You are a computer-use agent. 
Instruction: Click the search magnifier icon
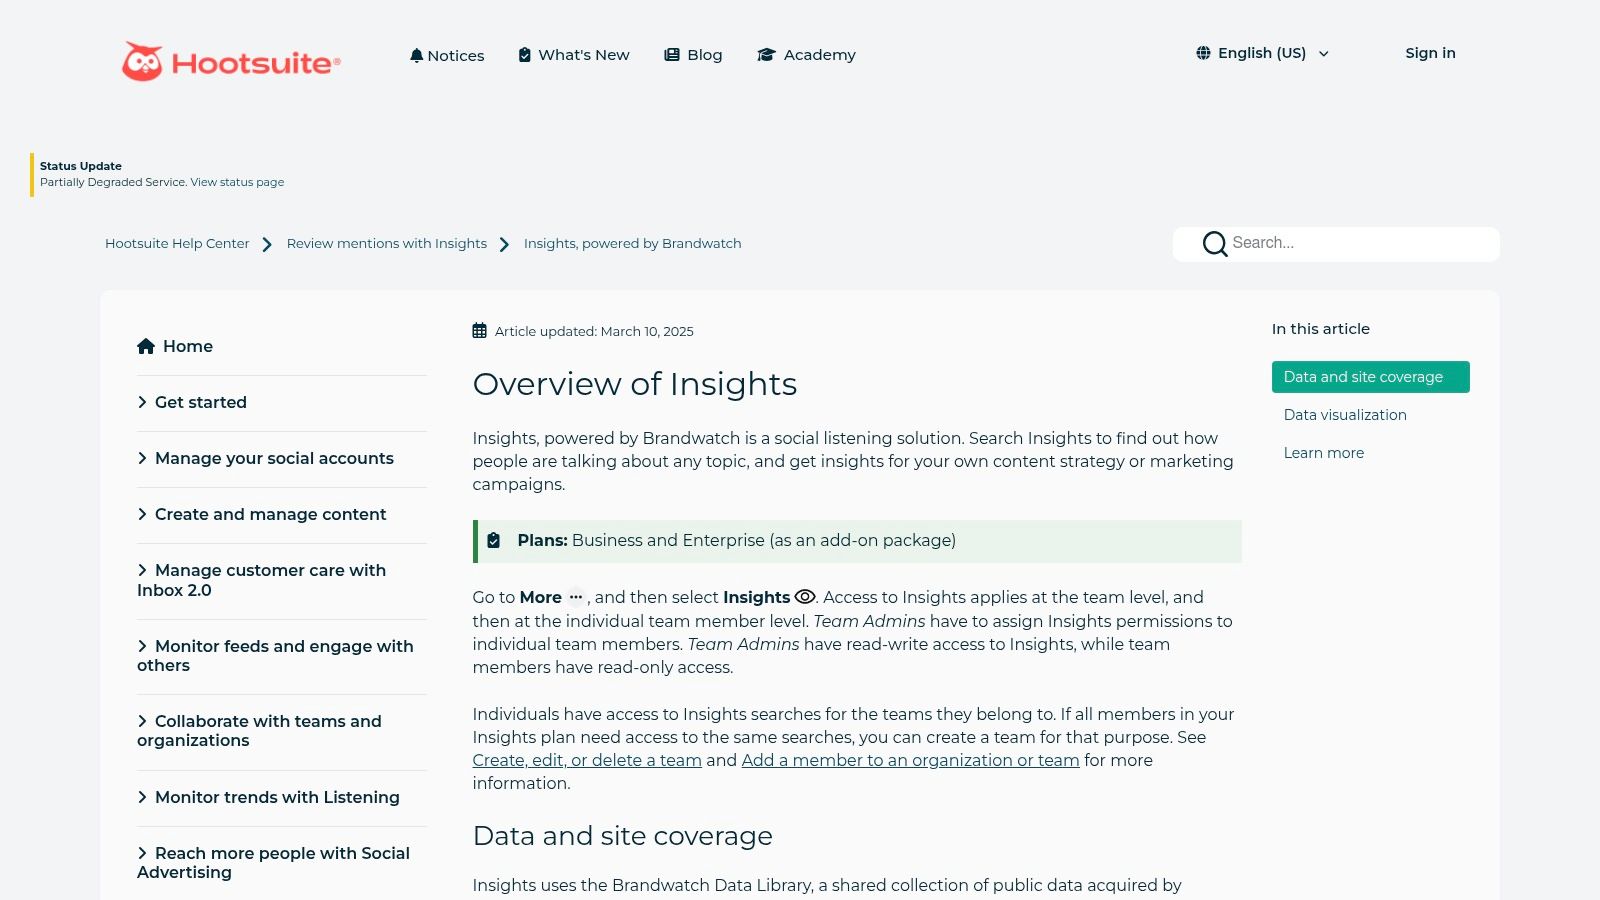(1214, 243)
